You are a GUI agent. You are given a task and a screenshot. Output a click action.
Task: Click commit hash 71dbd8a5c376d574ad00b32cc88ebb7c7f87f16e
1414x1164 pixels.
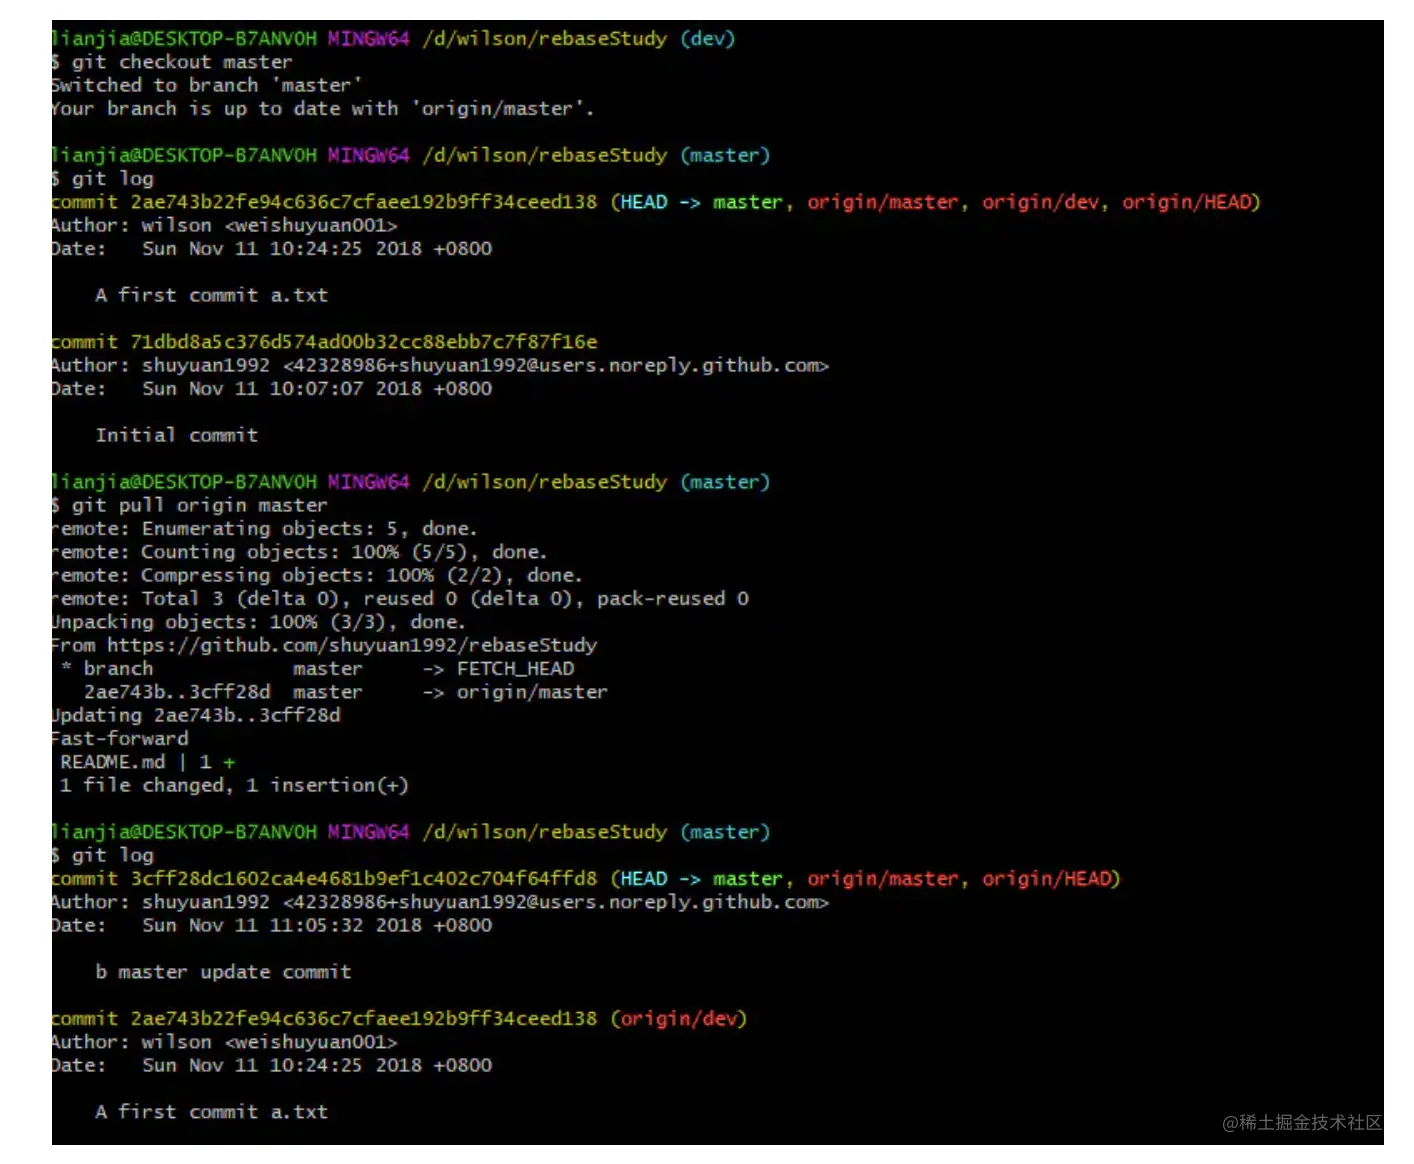[364, 342]
